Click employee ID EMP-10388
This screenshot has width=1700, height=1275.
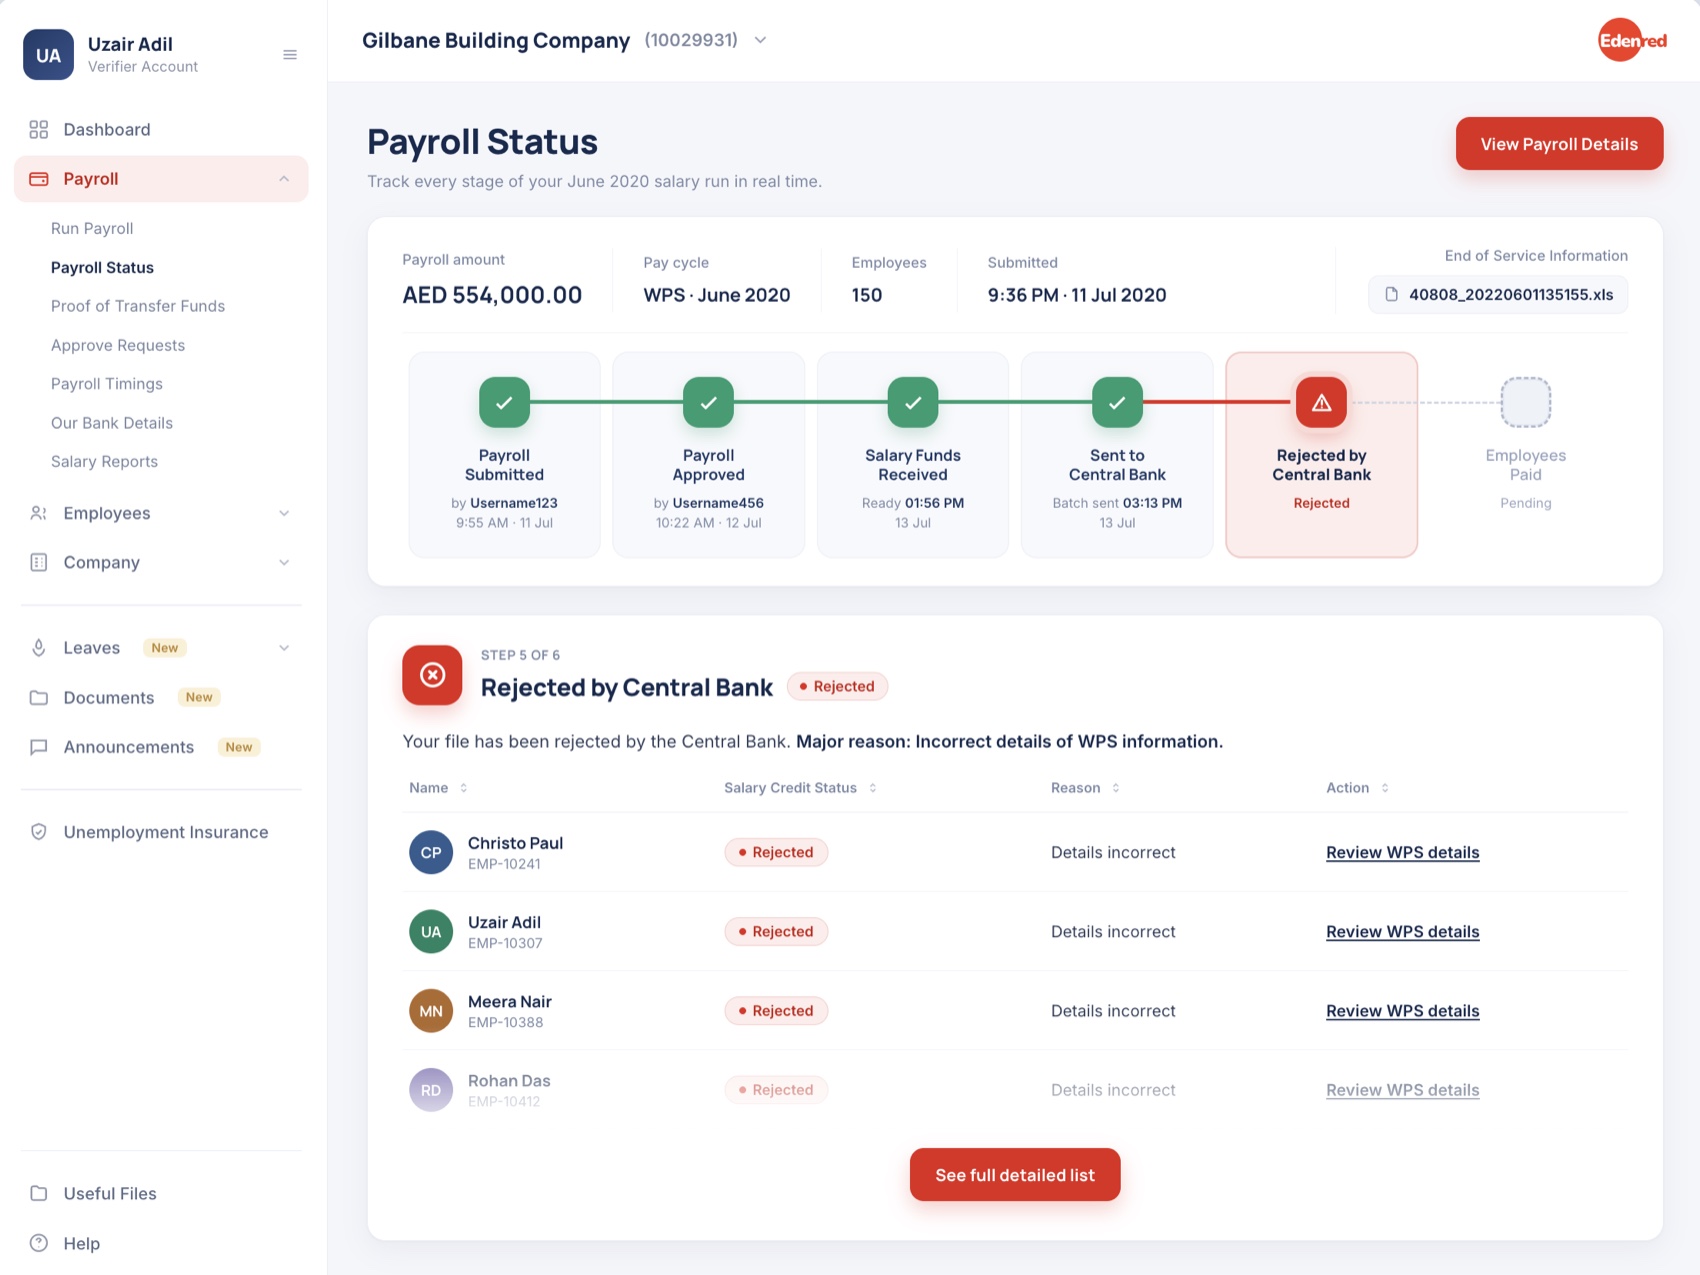click(506, 1022)
